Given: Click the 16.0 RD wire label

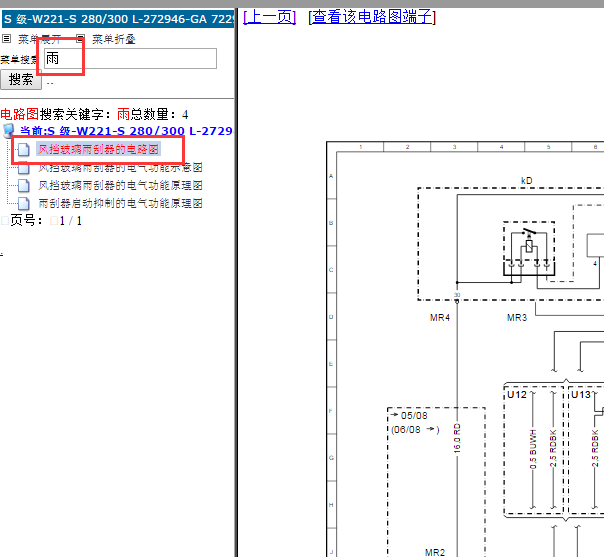Looking at the screenshot, I should 457,438.
